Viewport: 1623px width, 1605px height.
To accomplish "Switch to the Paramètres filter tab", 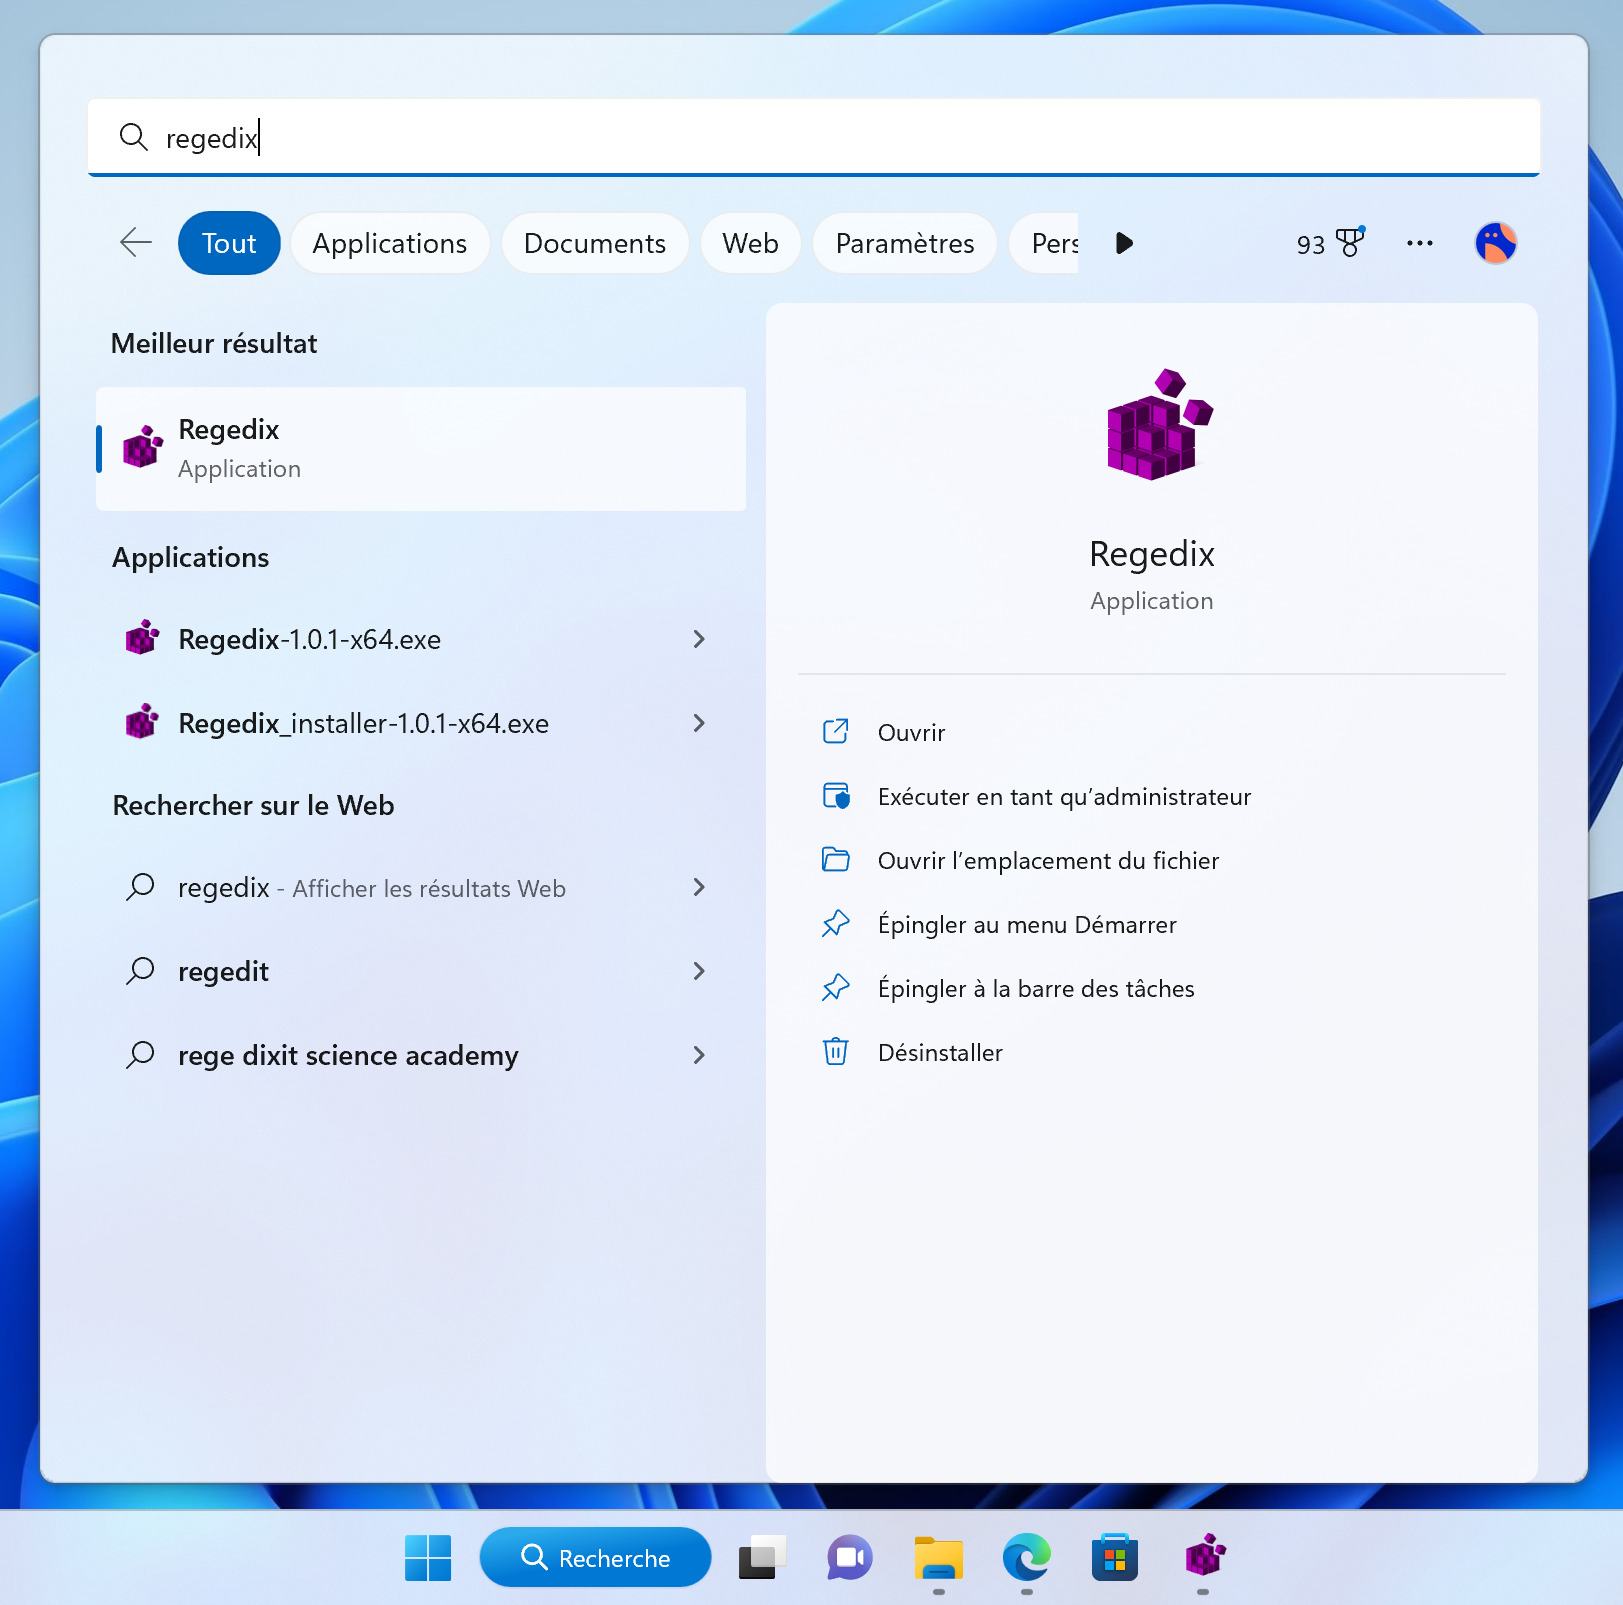I will click(x=905, y=243).
